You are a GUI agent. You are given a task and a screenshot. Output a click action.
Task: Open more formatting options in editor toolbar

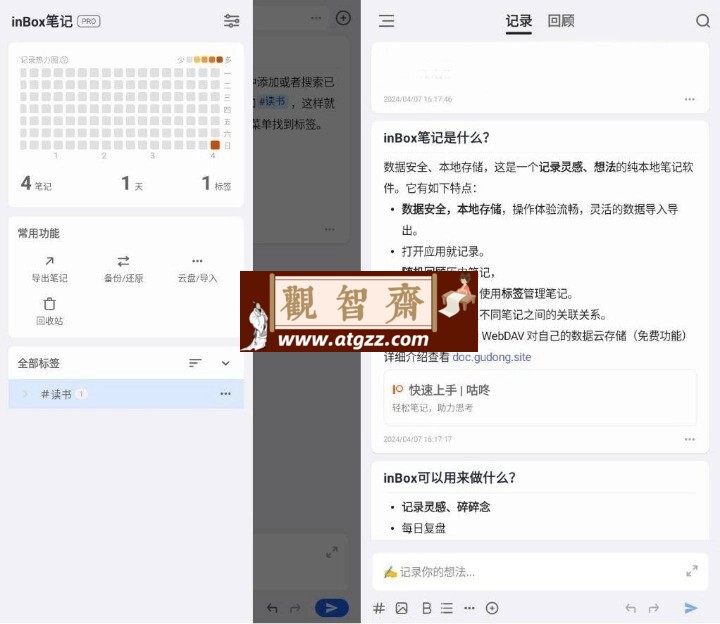[x=469, y=608]
